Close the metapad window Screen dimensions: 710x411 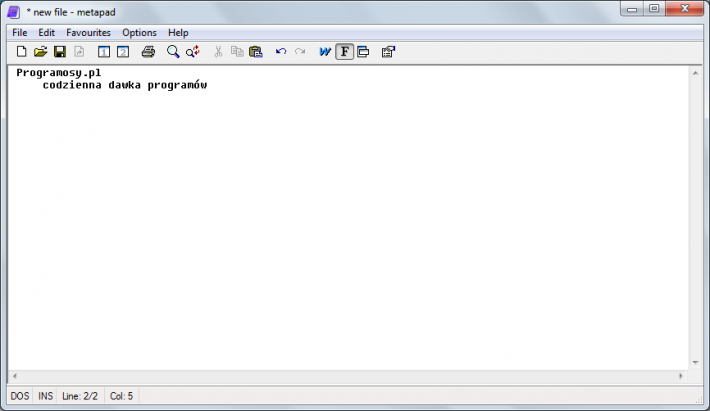coord(685,9)
